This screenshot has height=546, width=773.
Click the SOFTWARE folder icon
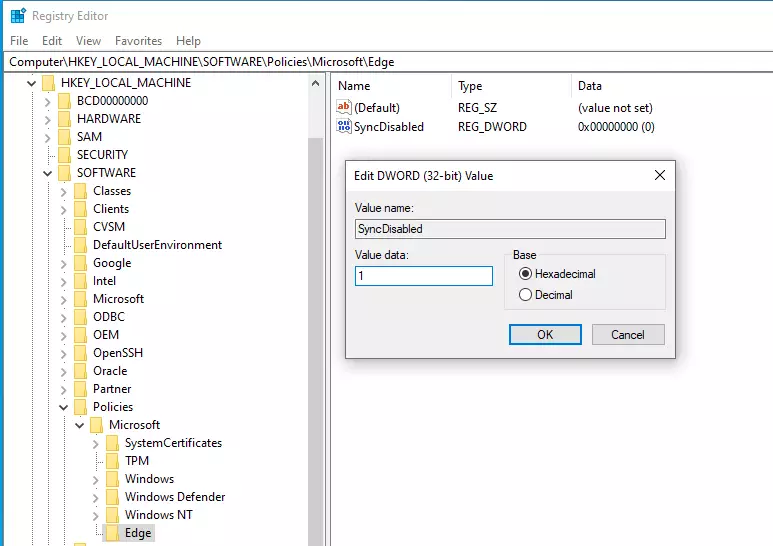(x=64, y=173)
